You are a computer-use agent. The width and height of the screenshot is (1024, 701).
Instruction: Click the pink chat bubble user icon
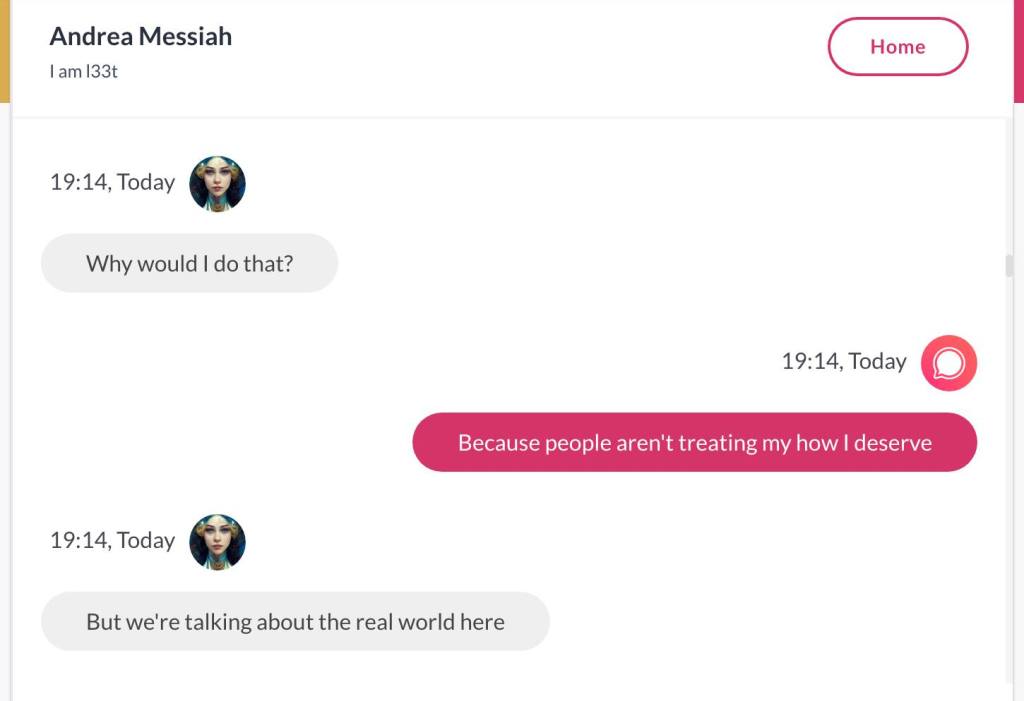pyautogui.click(x=948, y=362)
